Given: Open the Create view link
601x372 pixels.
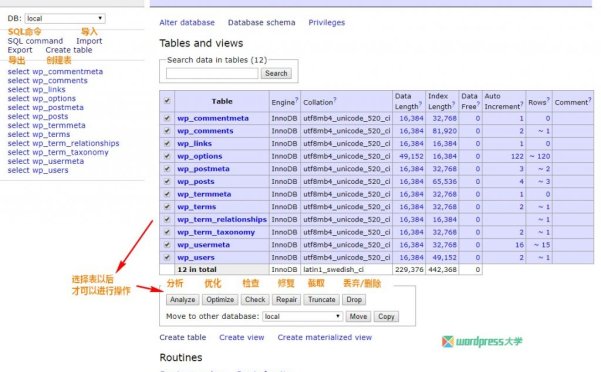Looking at the screenshot, I should (241, 338).
